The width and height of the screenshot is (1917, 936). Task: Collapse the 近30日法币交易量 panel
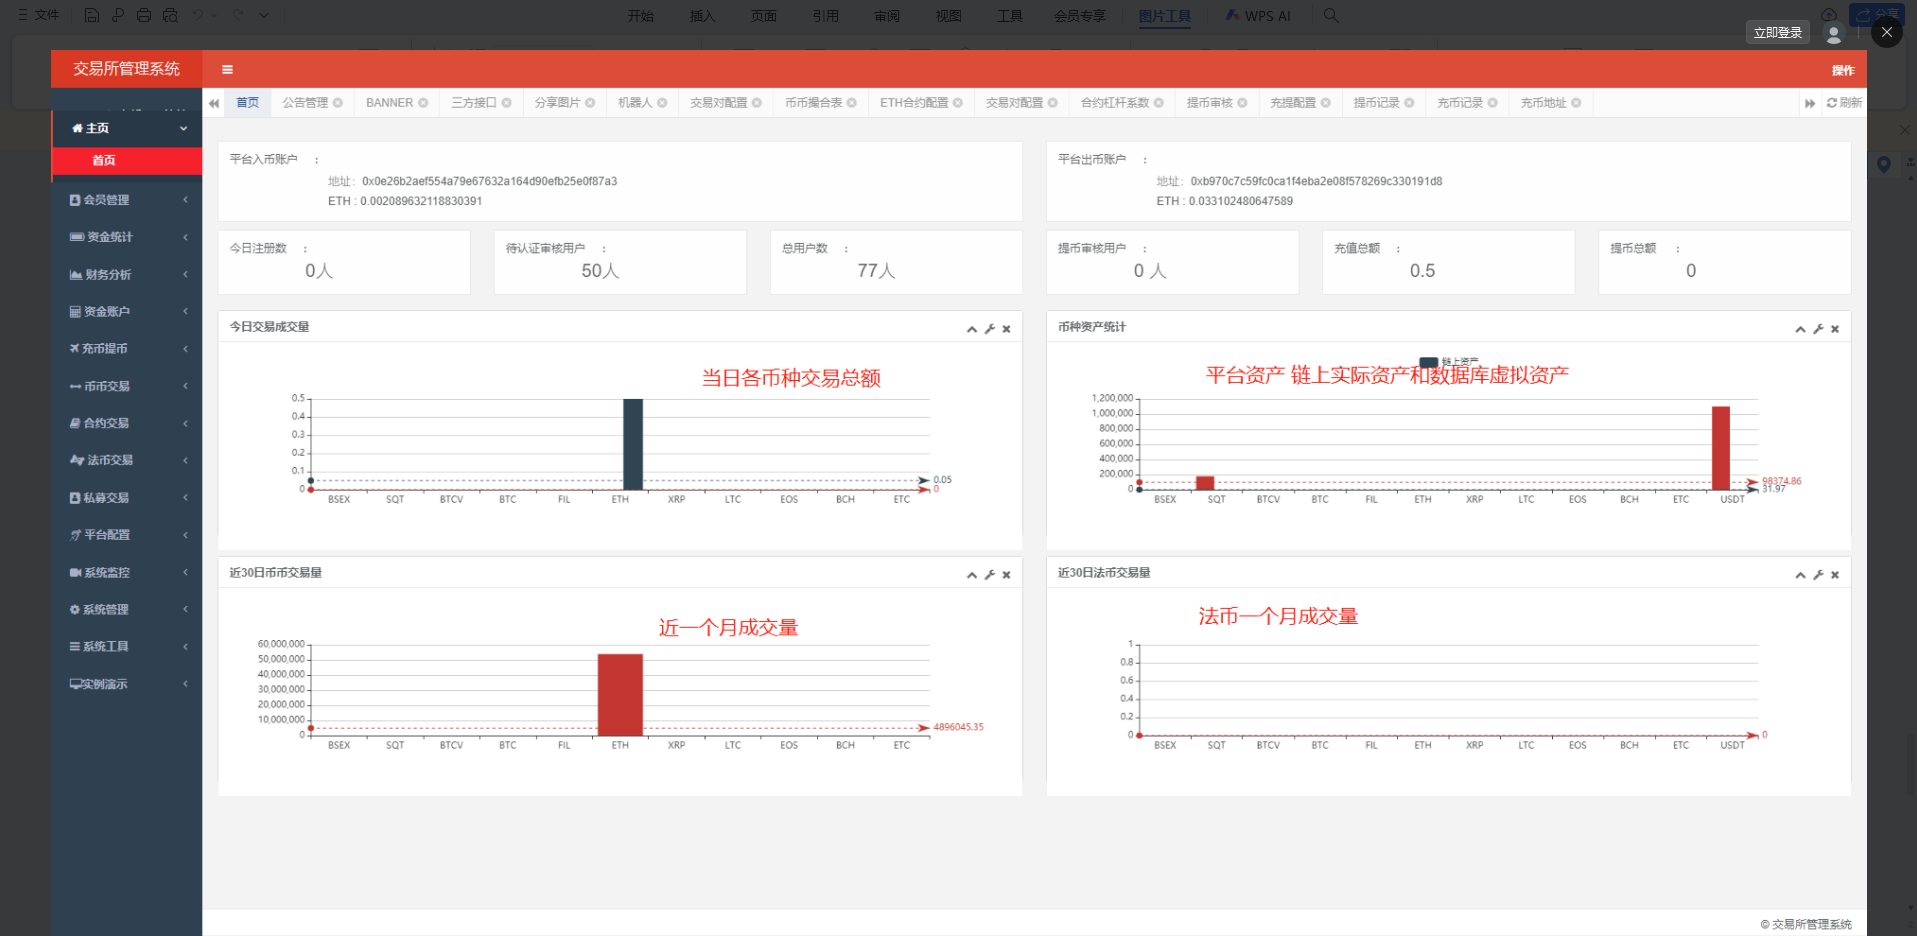click(1800, 575)
